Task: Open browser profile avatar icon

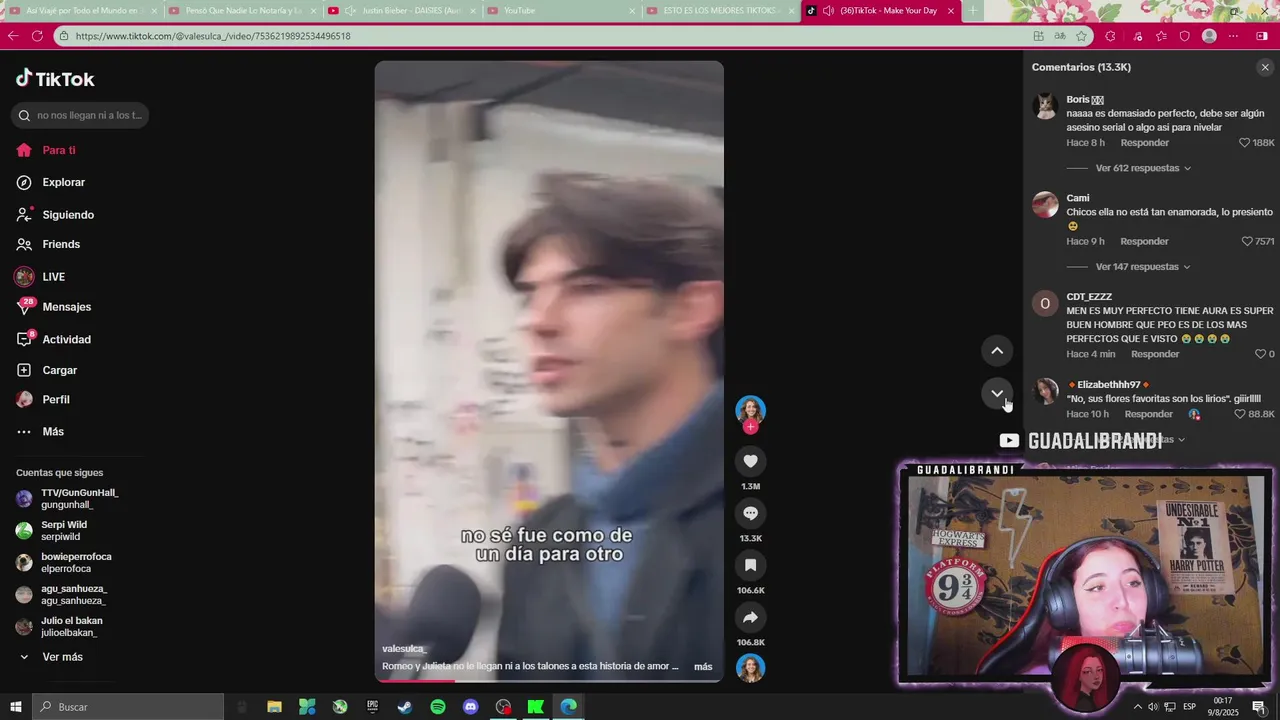Action: [1209, 36]
